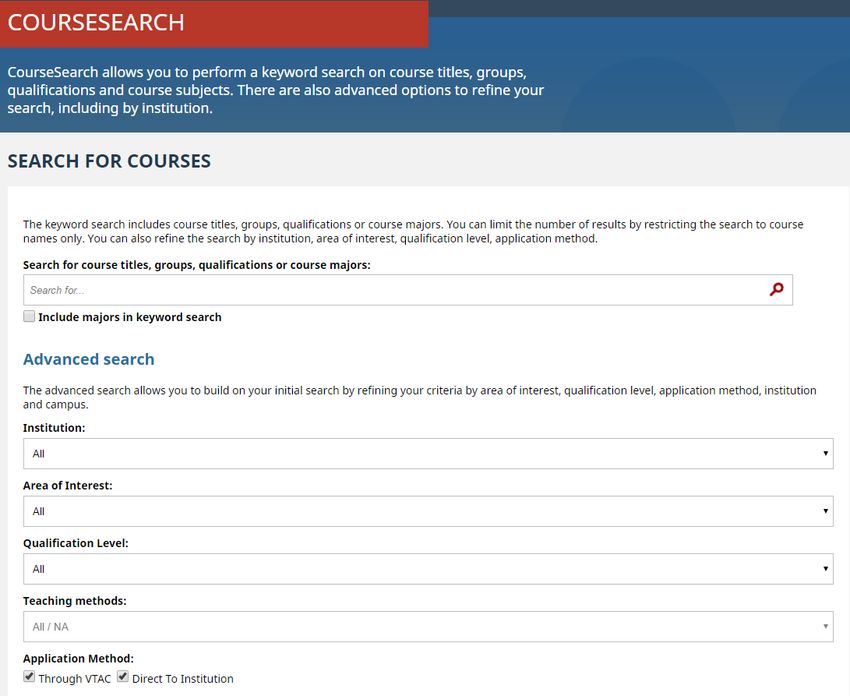This screenshot has width=850, height=696.
Task: Click the Institution dropdown arrow
Action: coord(825,453)
